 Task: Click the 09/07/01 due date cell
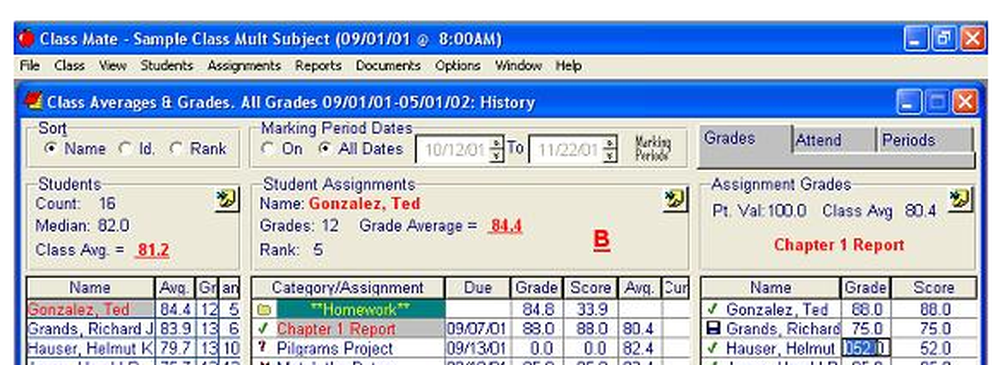[x=478, y=329]
